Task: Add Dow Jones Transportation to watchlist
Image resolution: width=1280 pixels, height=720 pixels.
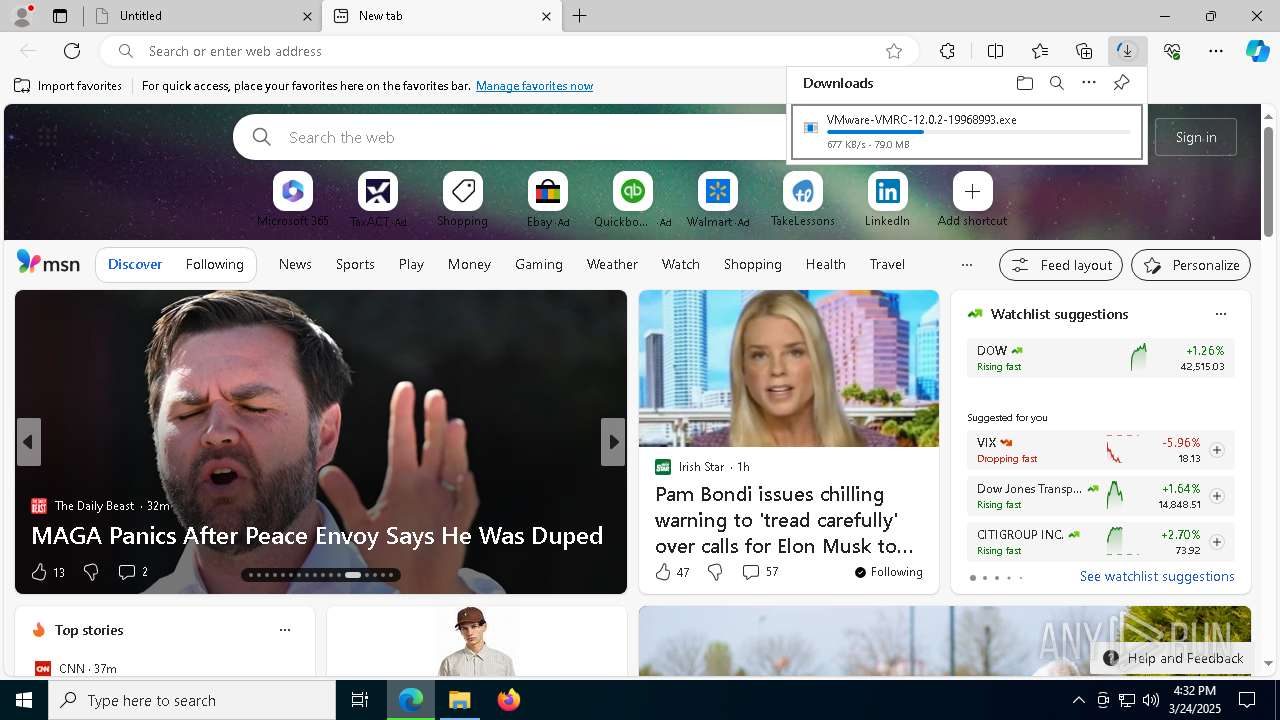Action: click(x=1216, y=496)
